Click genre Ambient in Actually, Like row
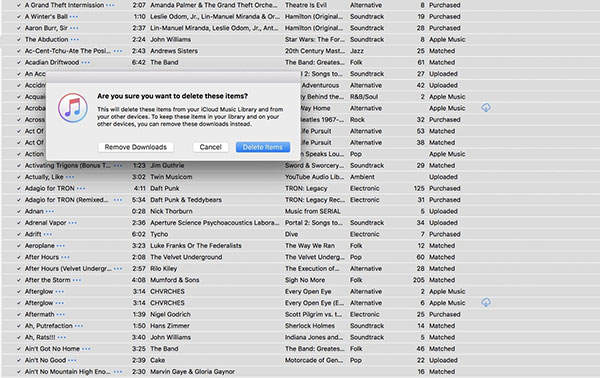The image size is (600, 378). [362, 177]
